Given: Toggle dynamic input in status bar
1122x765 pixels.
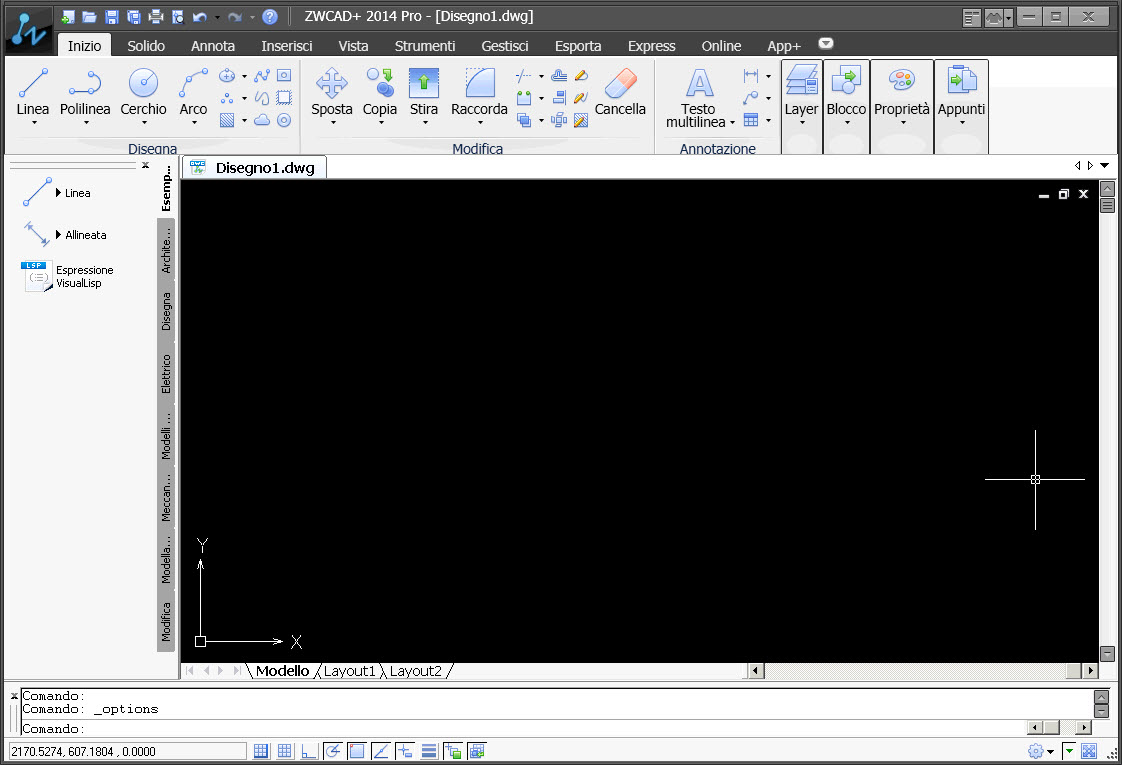Looking at the screenshot, I should [x=404, y=751].
